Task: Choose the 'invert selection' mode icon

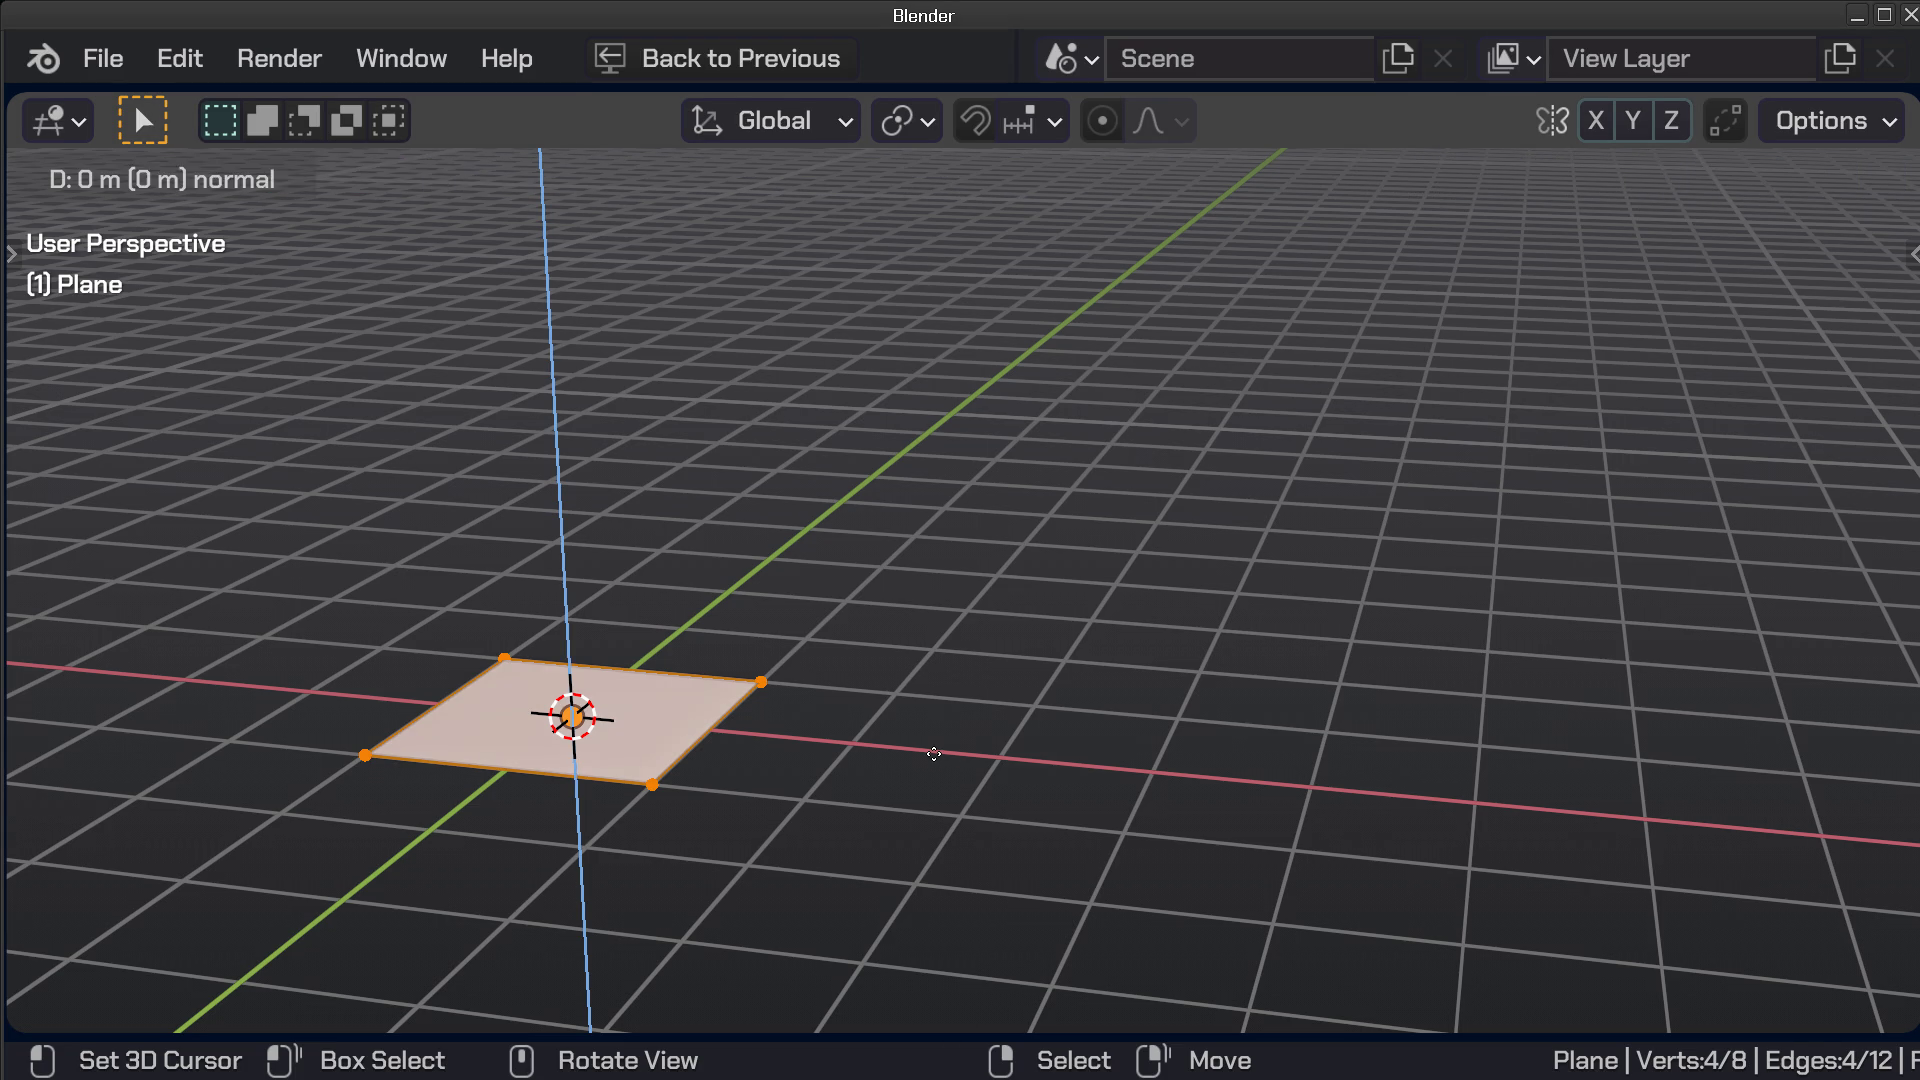Action: coord(346,121)
